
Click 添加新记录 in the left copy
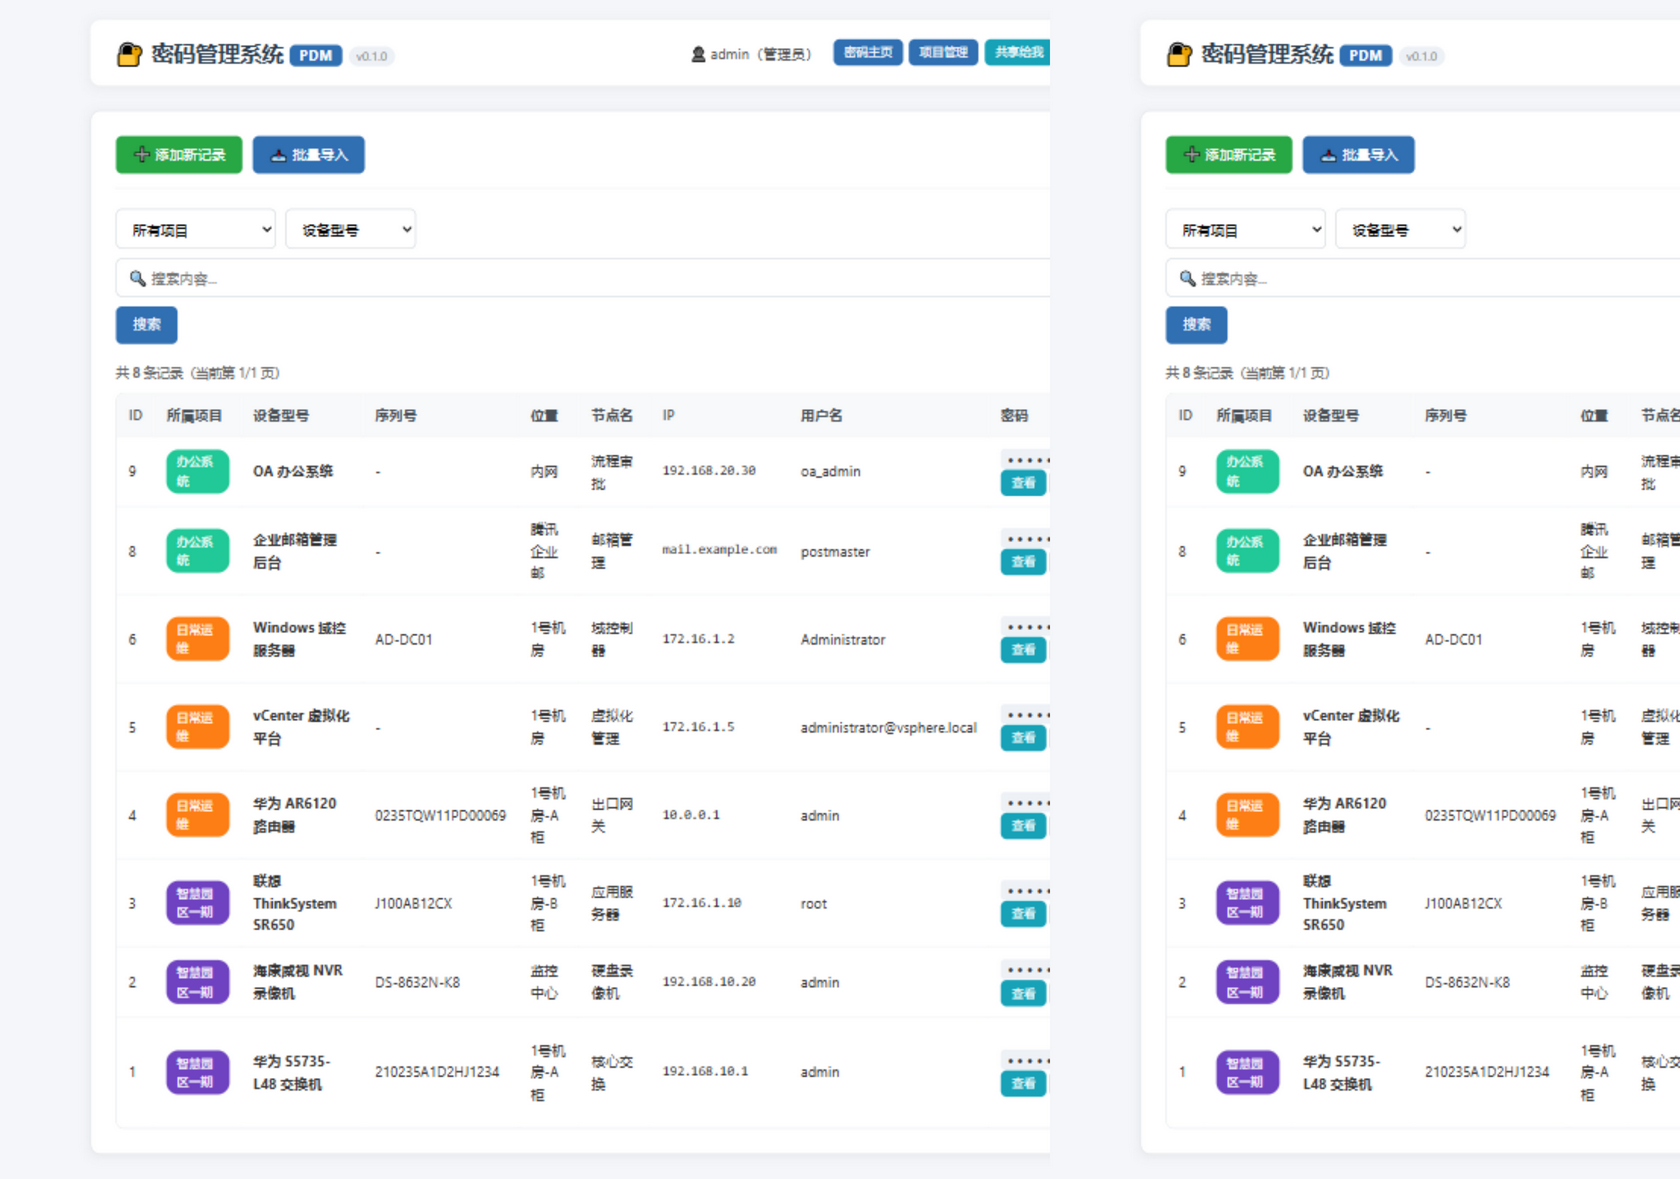point(179,155)
